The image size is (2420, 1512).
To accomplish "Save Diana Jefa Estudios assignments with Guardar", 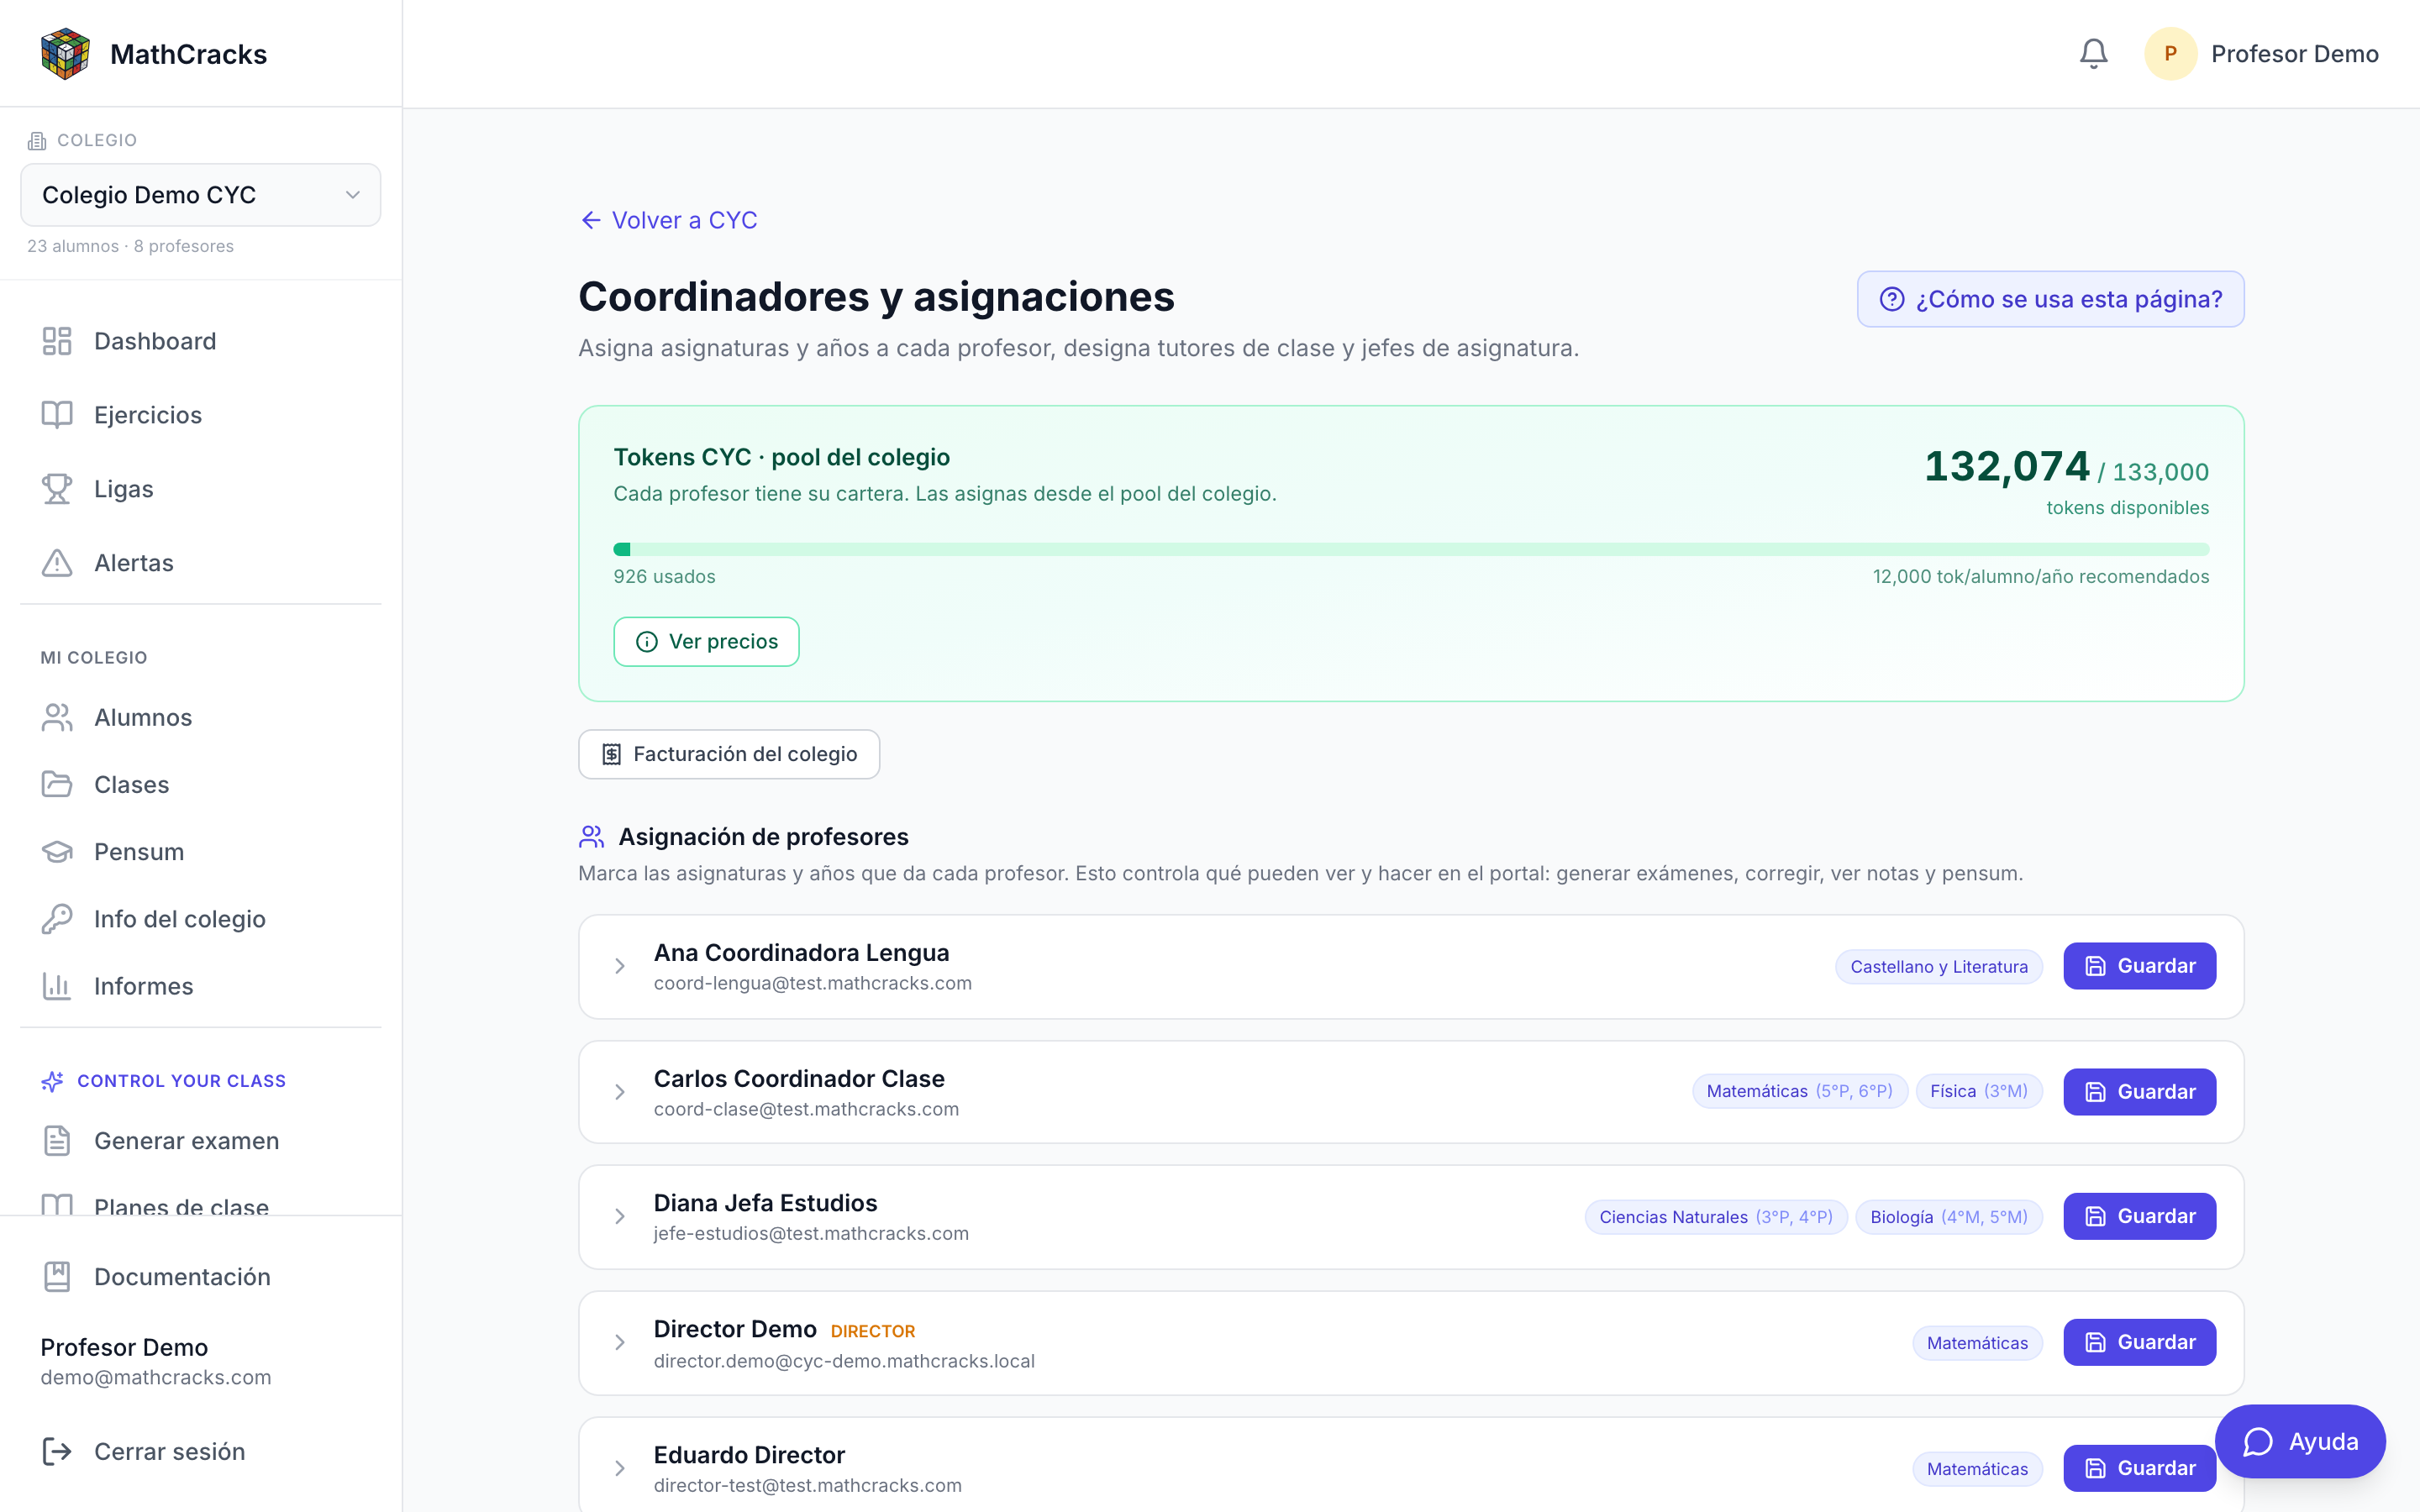I will coord(2139,1216).
